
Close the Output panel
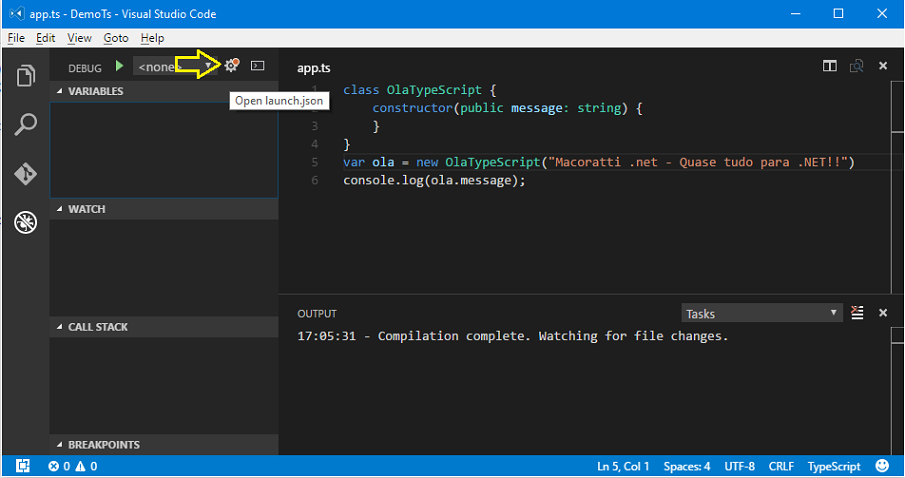coord(882,313)
